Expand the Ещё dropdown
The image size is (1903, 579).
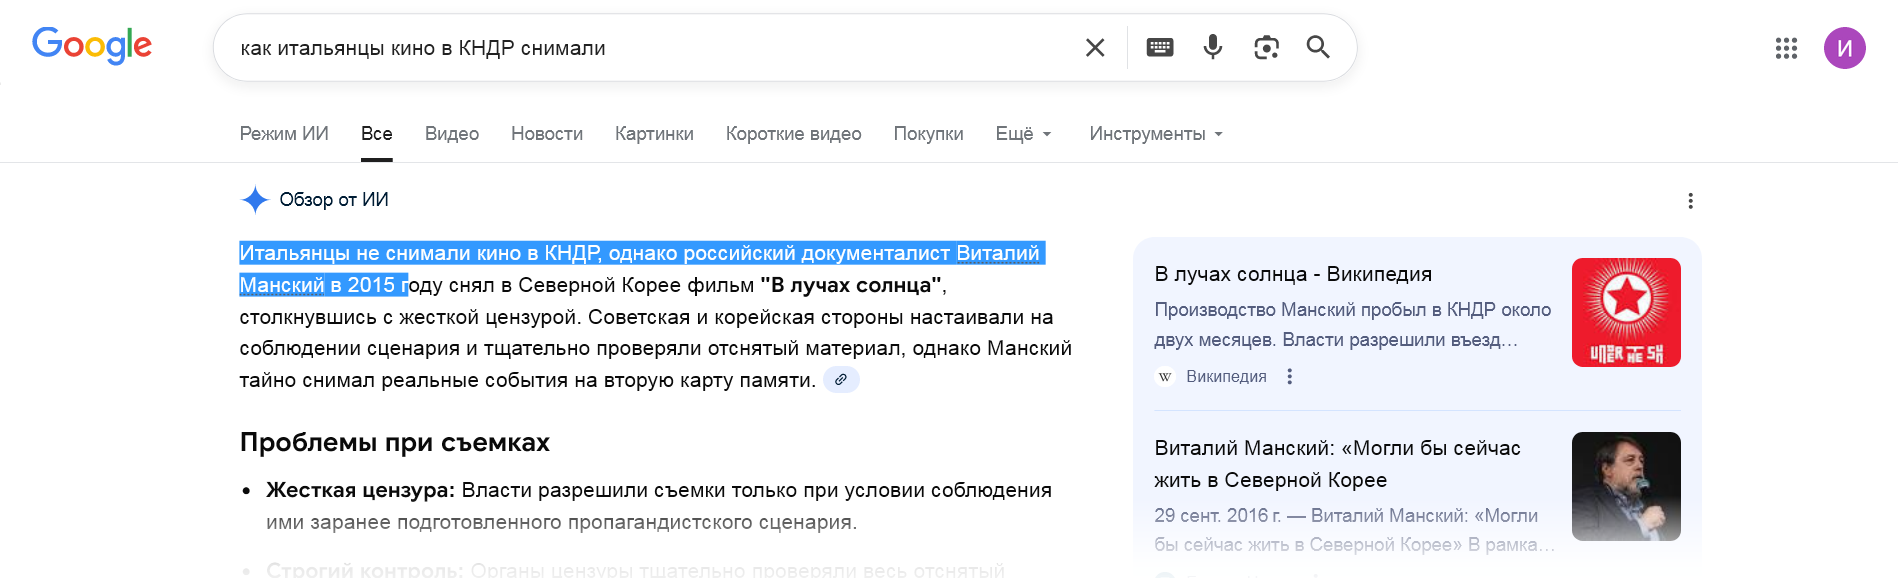tap(1023, 134)
